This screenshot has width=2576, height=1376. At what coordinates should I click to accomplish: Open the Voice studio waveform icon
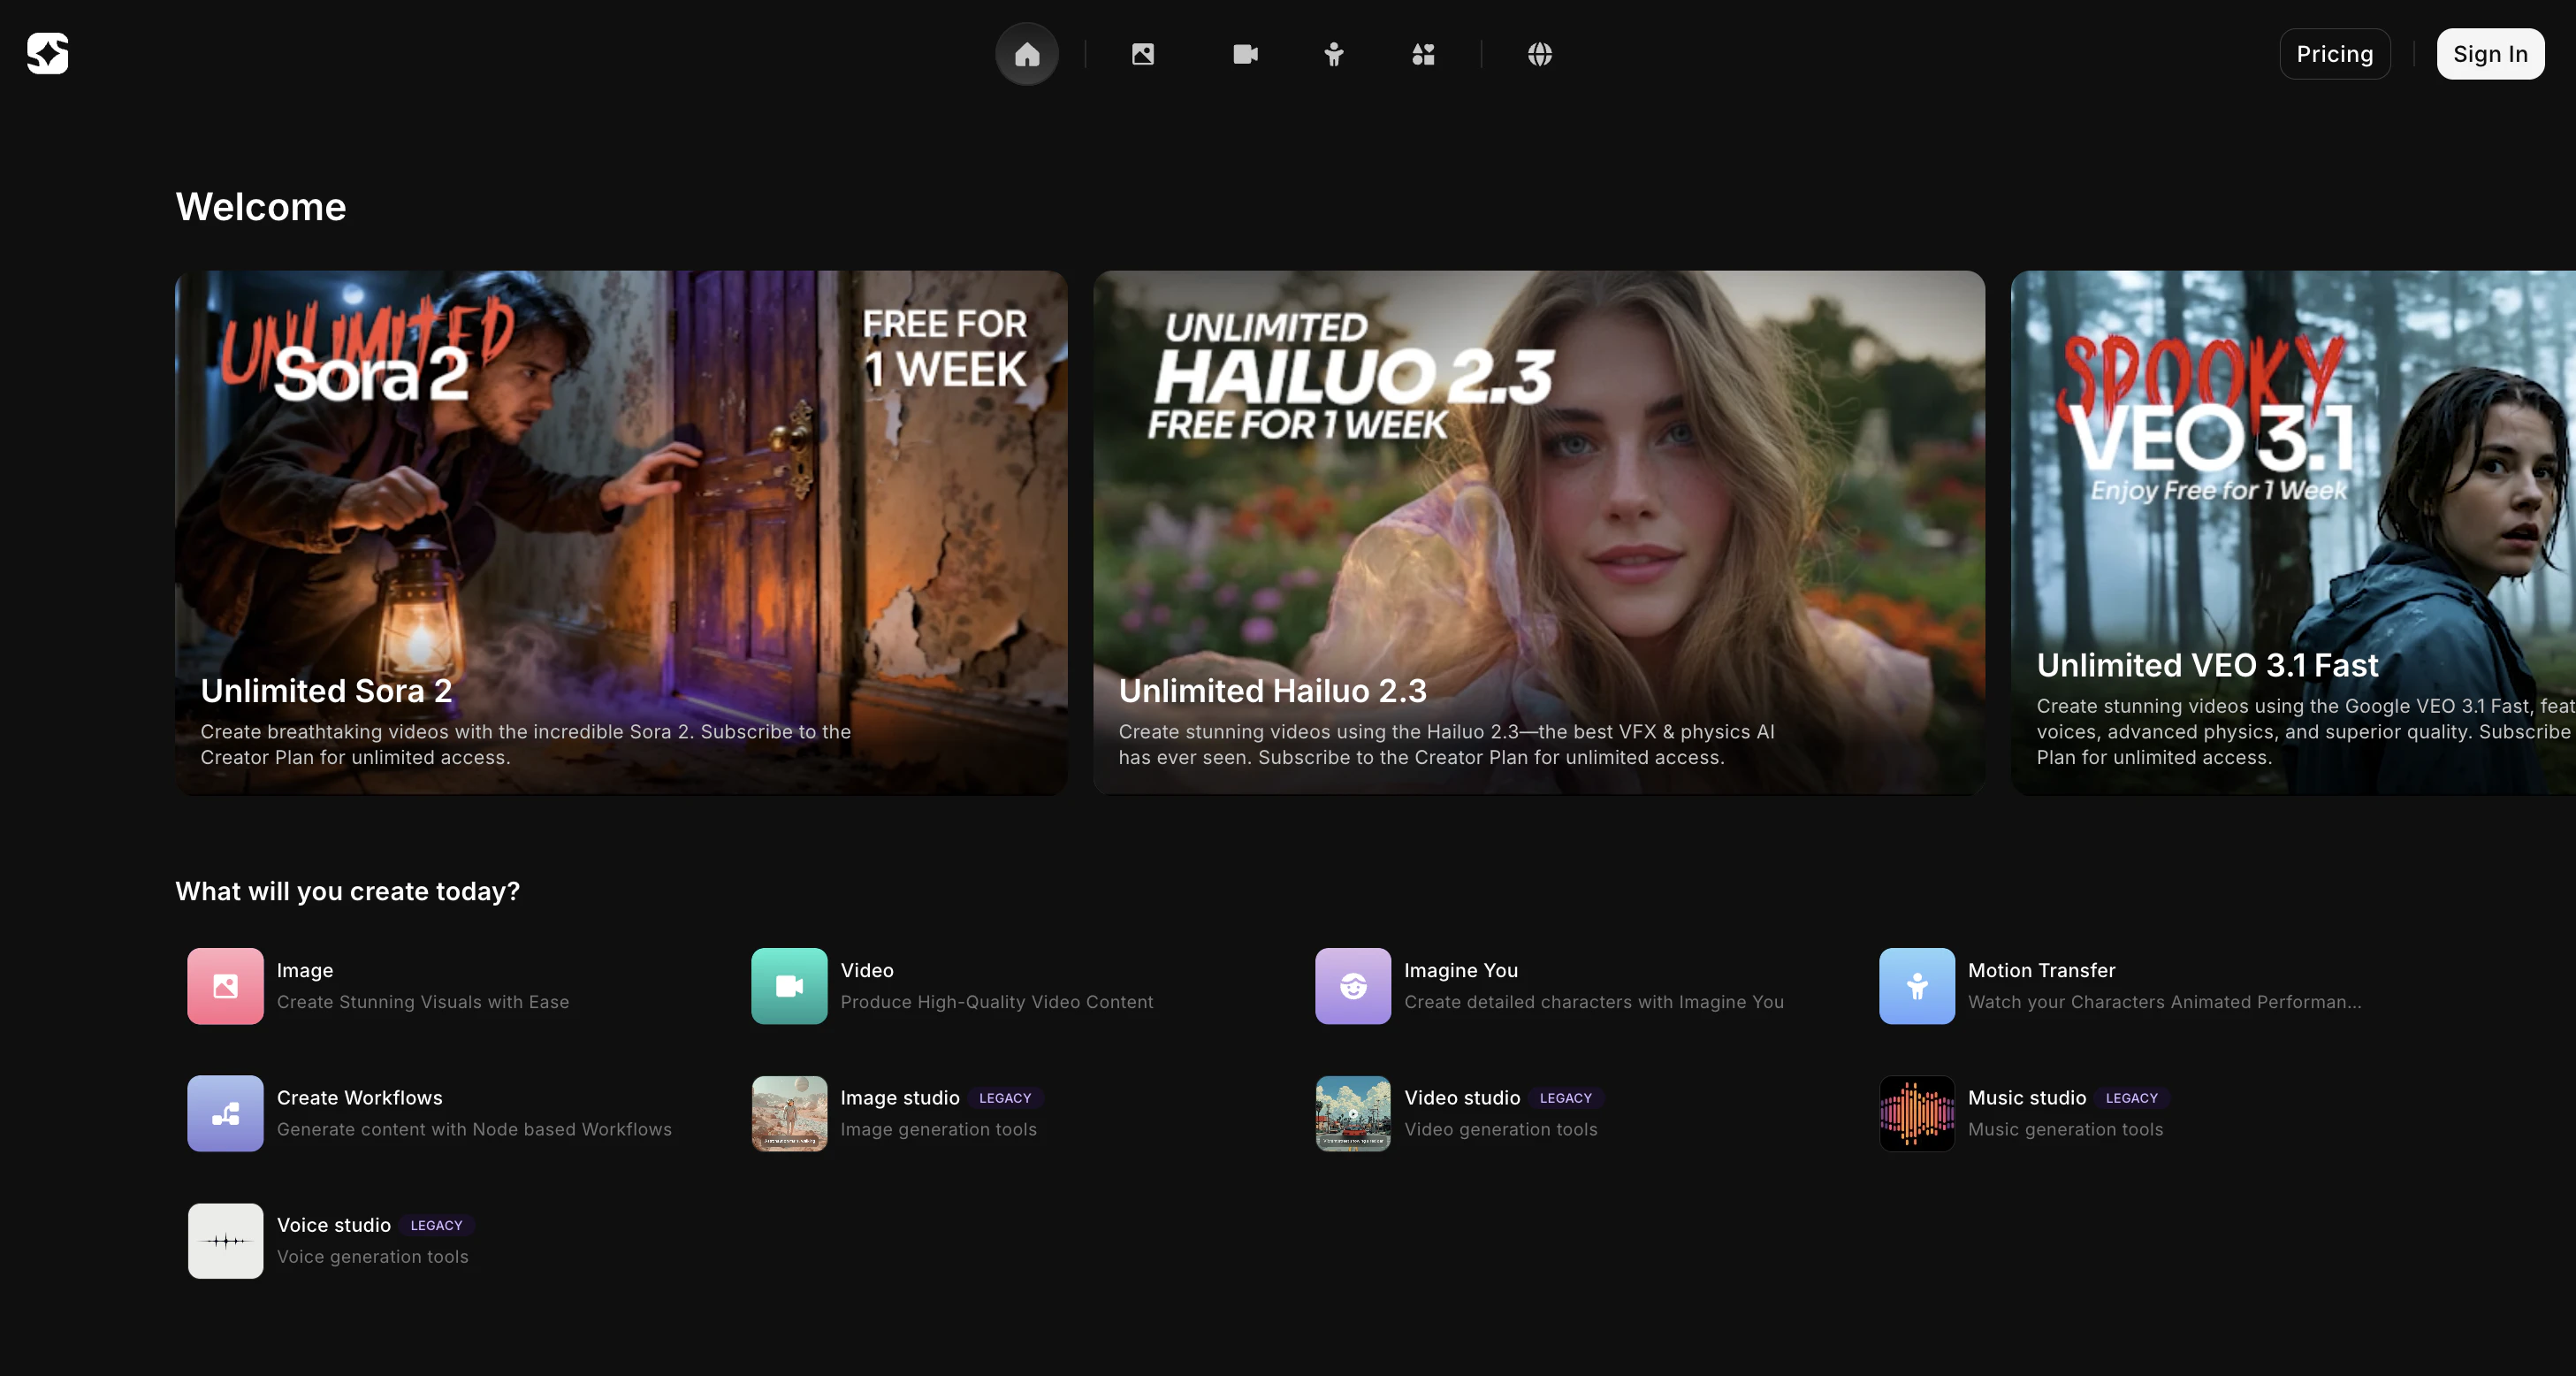[225, 1241]
